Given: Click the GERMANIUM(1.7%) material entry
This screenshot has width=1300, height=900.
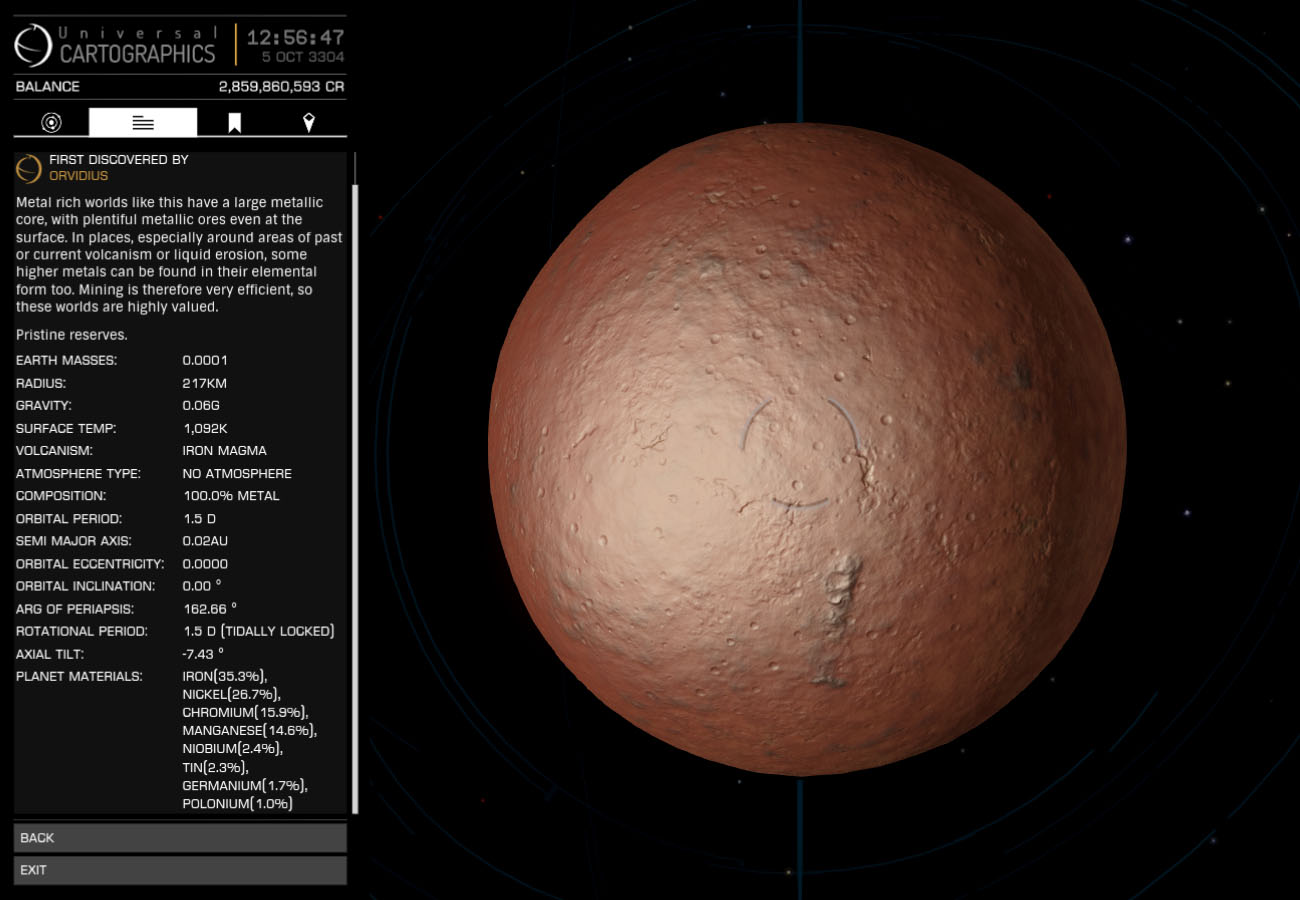Looking at the screenshot, I should [244, 785].
